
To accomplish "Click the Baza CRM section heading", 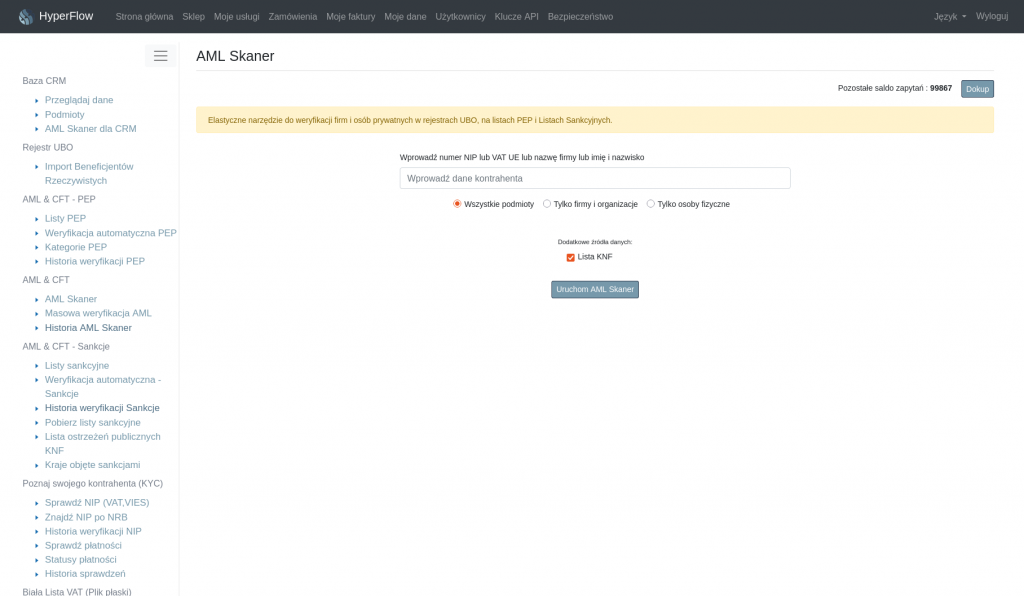I will point(44,81).
